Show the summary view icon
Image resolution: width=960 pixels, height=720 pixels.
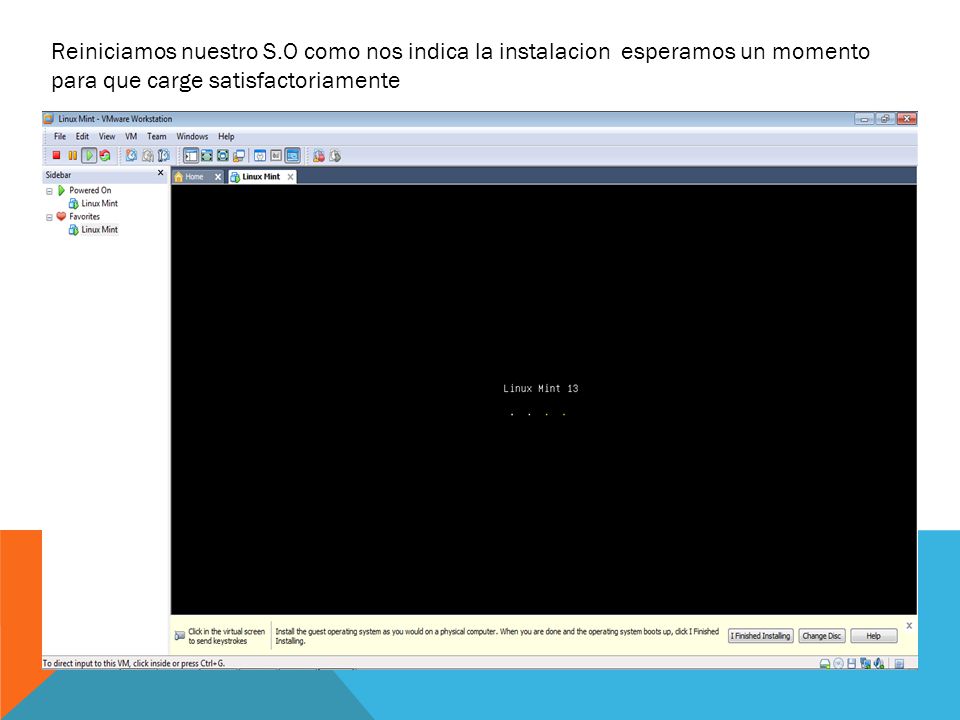(x=260, y=156)
